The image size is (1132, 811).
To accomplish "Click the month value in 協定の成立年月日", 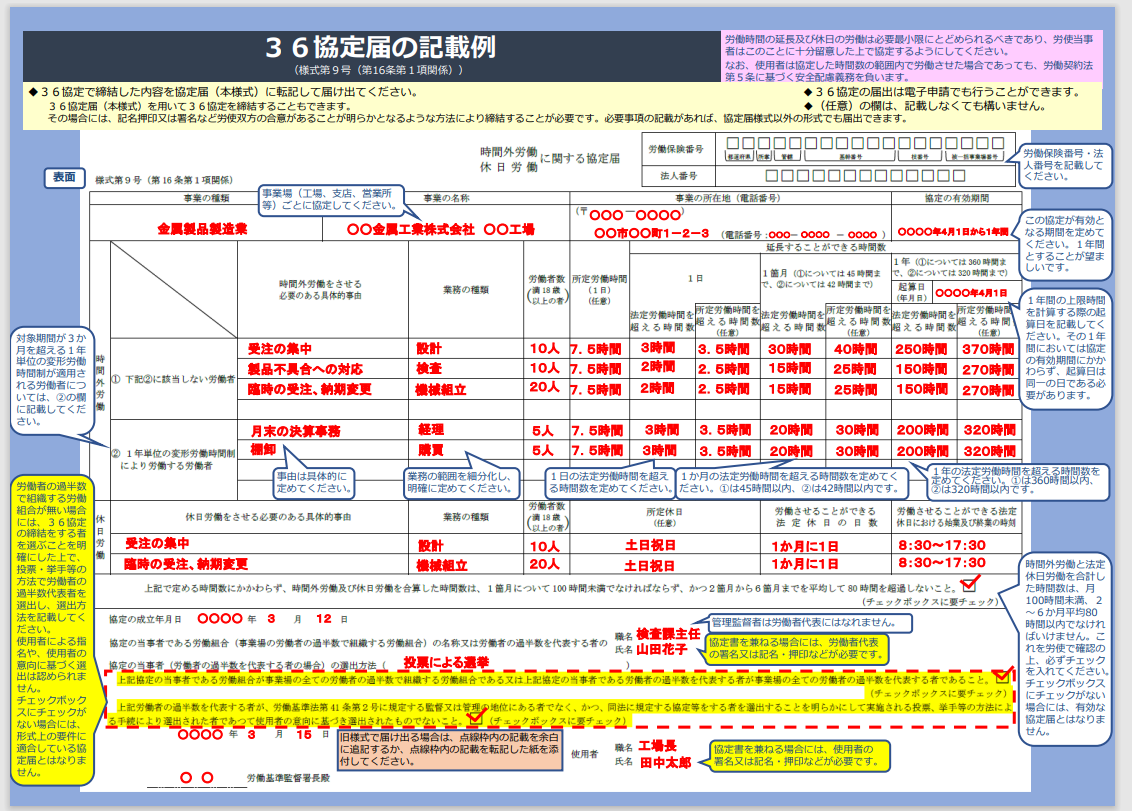I will point(271,619).
